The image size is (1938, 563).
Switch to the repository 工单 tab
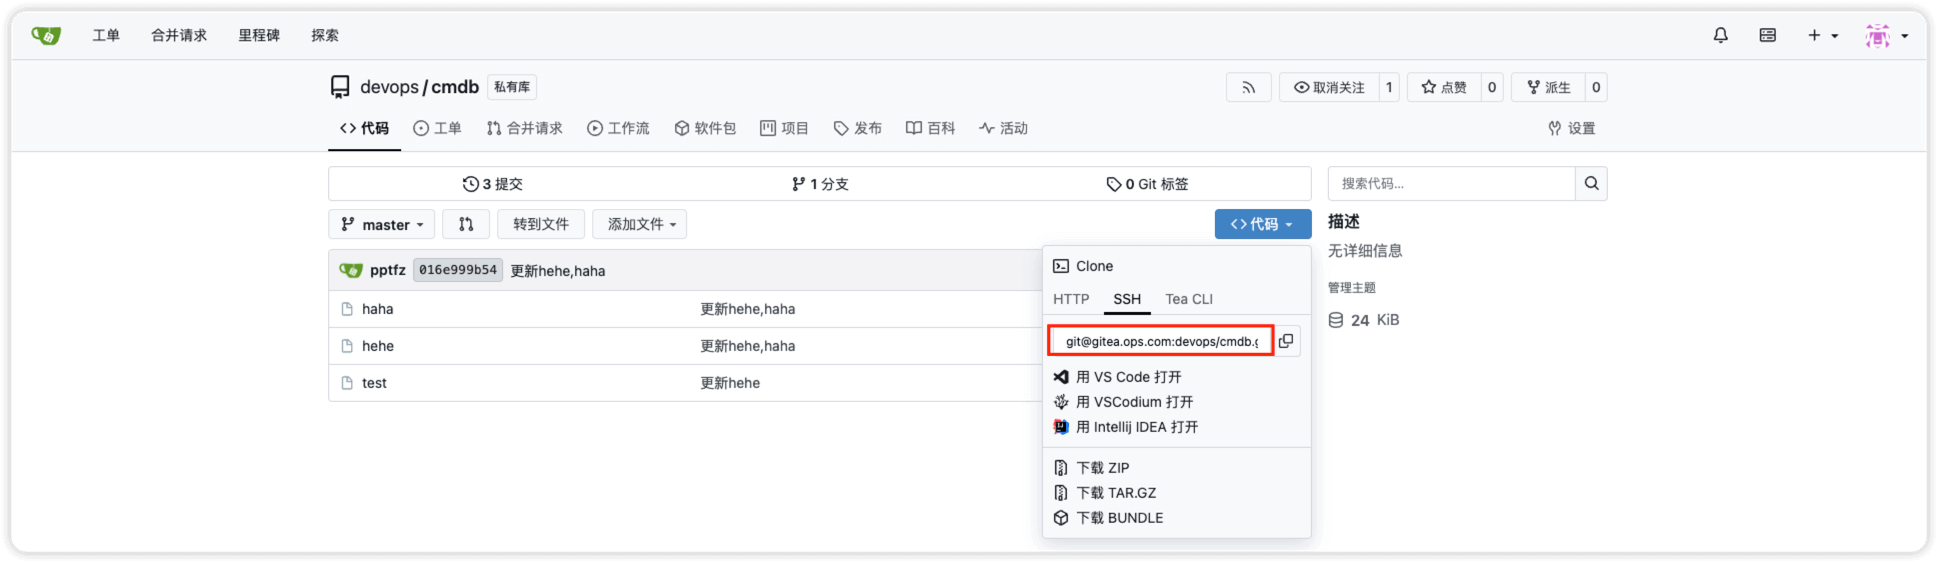pos(437,128)
